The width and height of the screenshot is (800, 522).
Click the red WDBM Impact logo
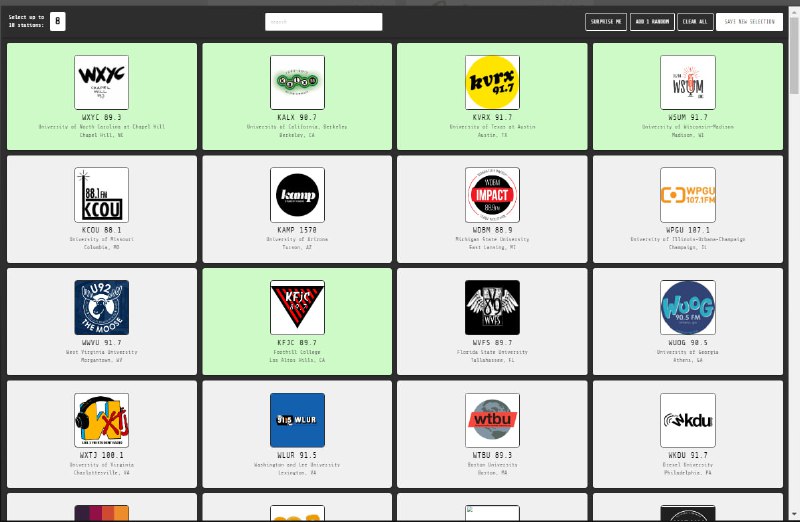(x=492, y=194)
